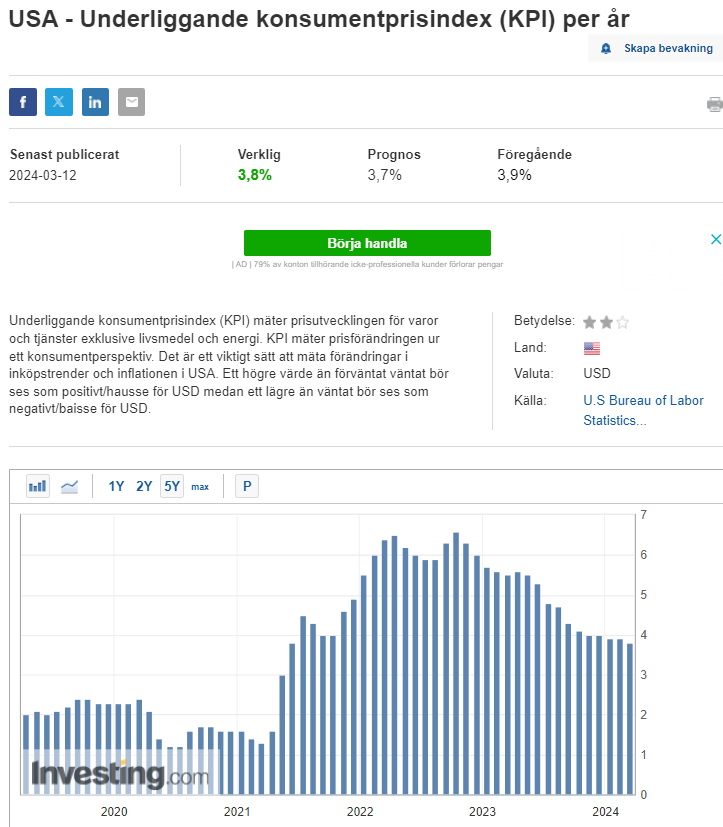Click the rightmost 2024 chart bar
The height and width of the screenshot is (827, 723).
[x=629, y=718]
